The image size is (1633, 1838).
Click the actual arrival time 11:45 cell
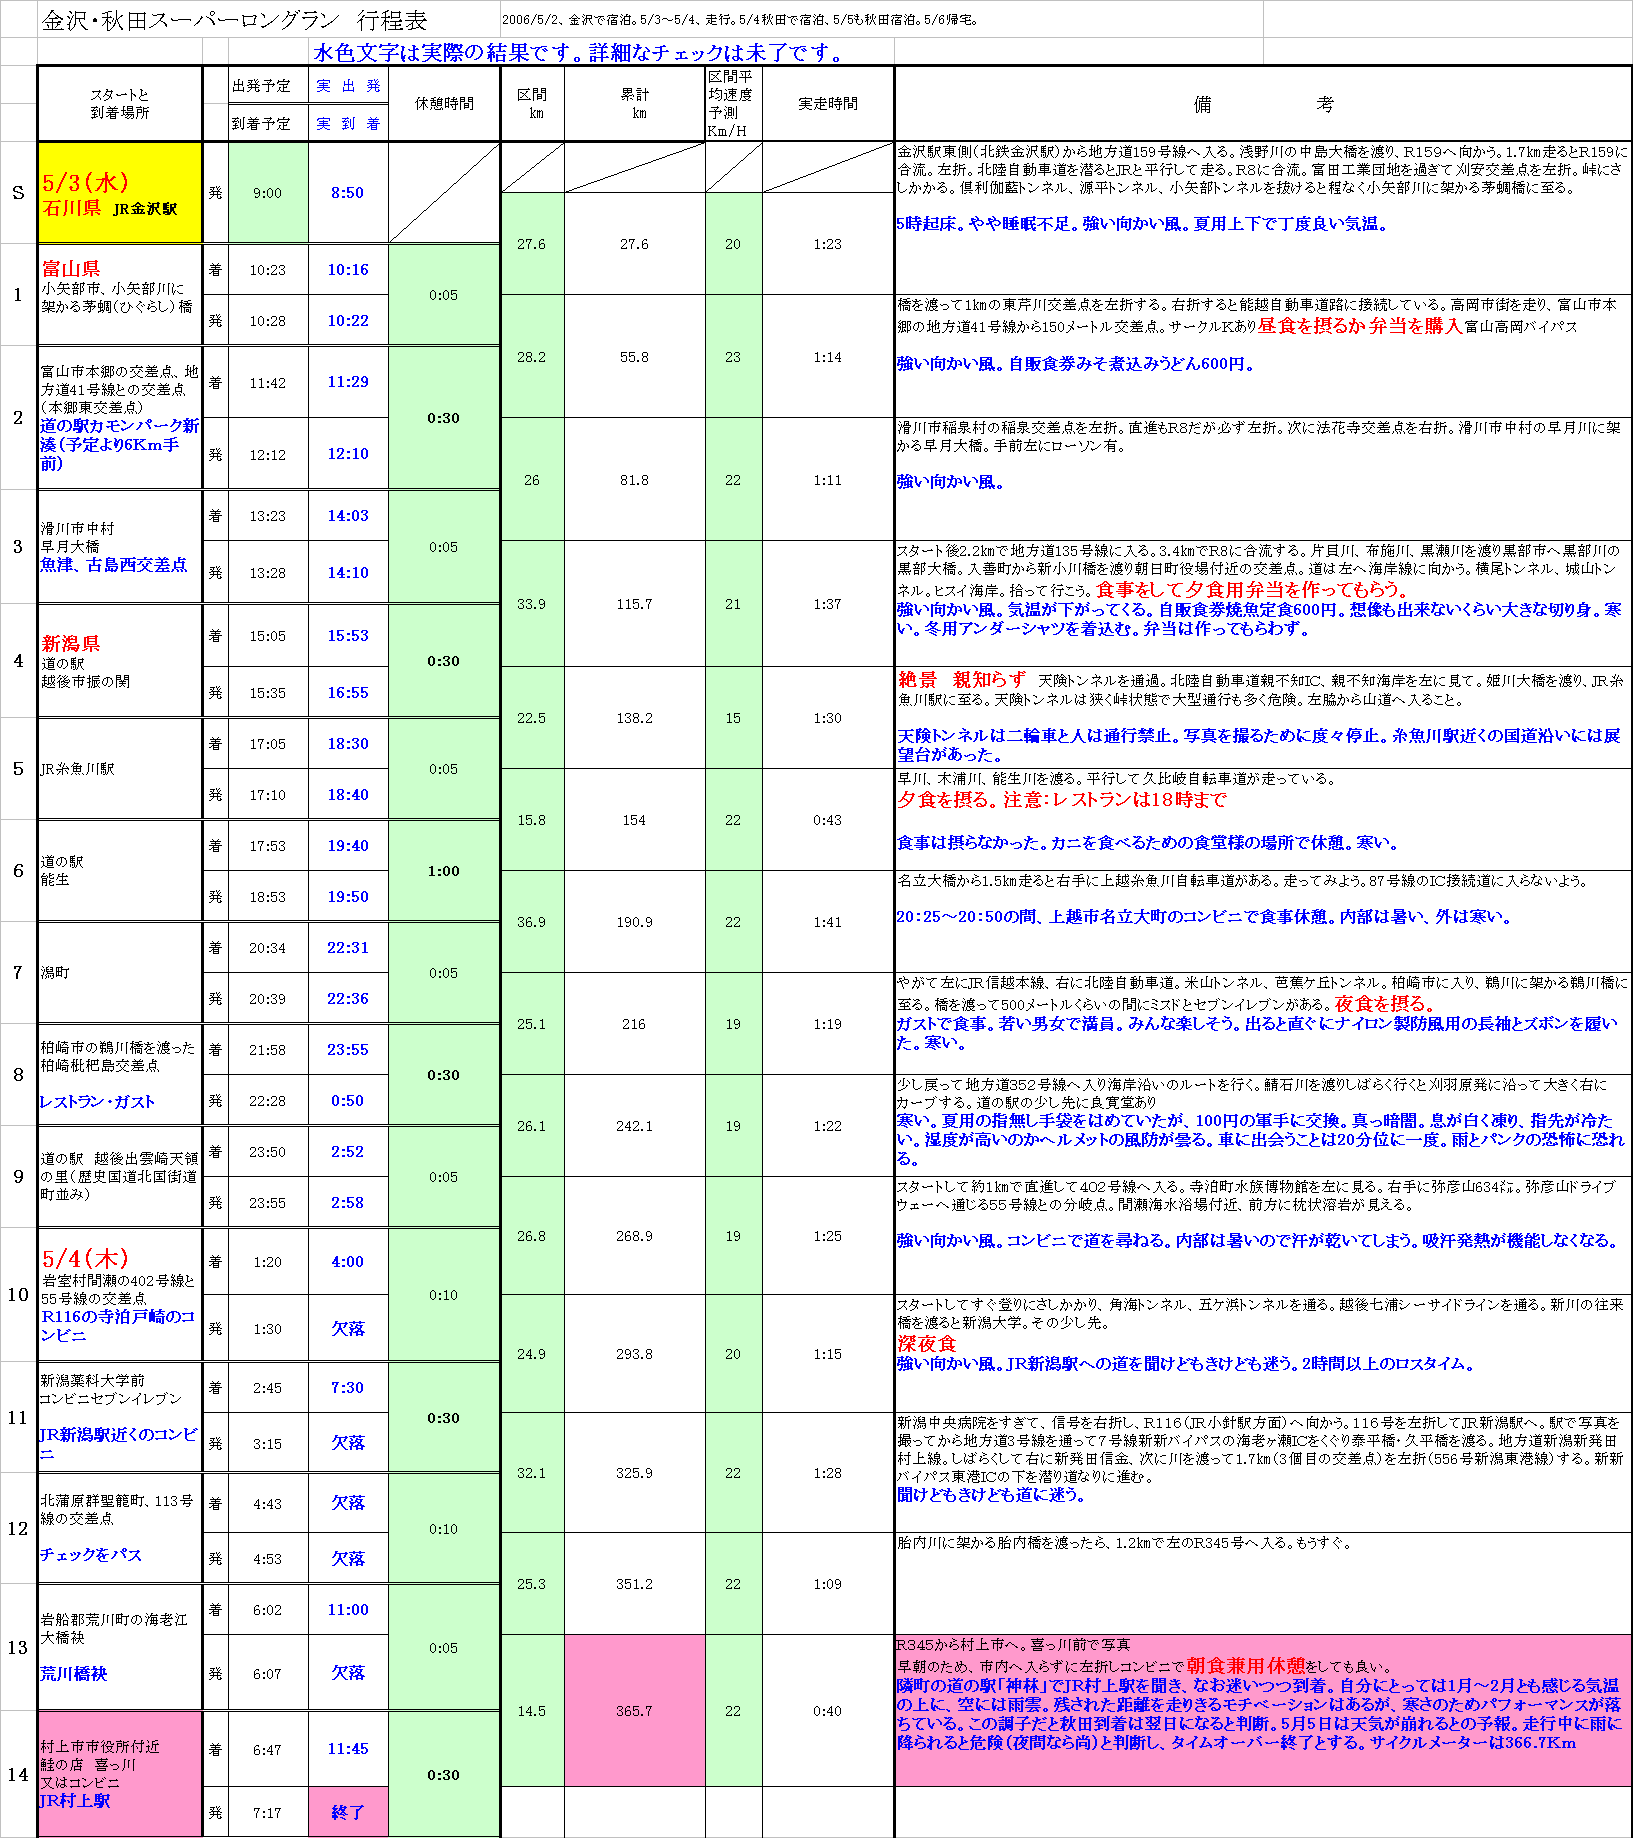tap(347, 1749)
